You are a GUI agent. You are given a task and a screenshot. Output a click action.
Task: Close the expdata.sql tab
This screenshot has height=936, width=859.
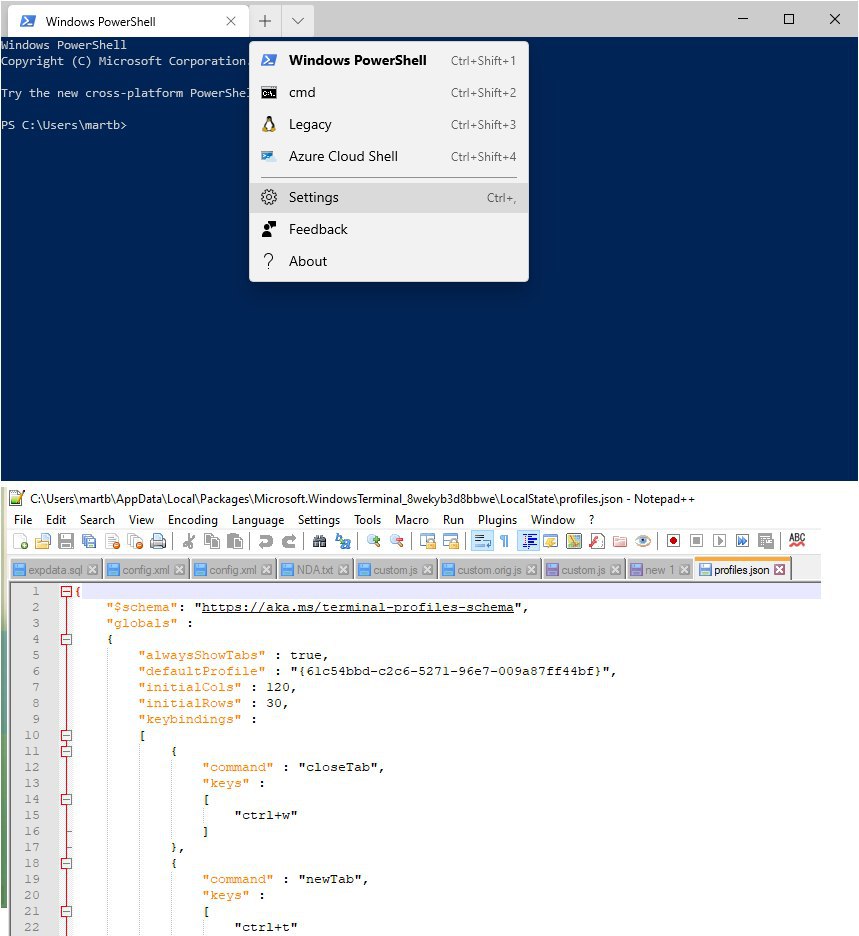[x=93, y=569]
